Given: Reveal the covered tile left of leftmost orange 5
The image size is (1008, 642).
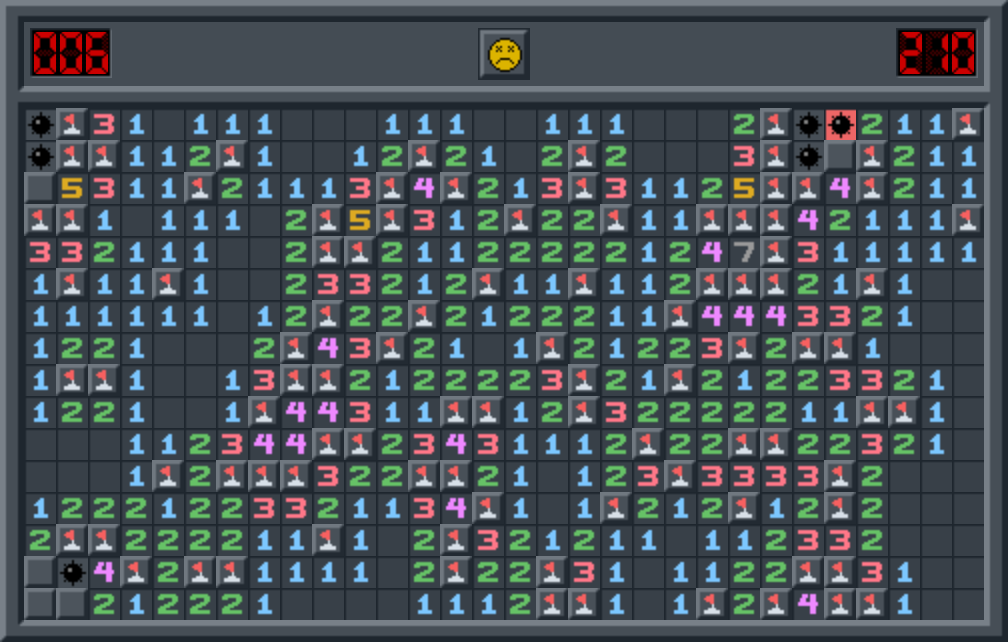Looking at the screenshot, I should 40,189.
